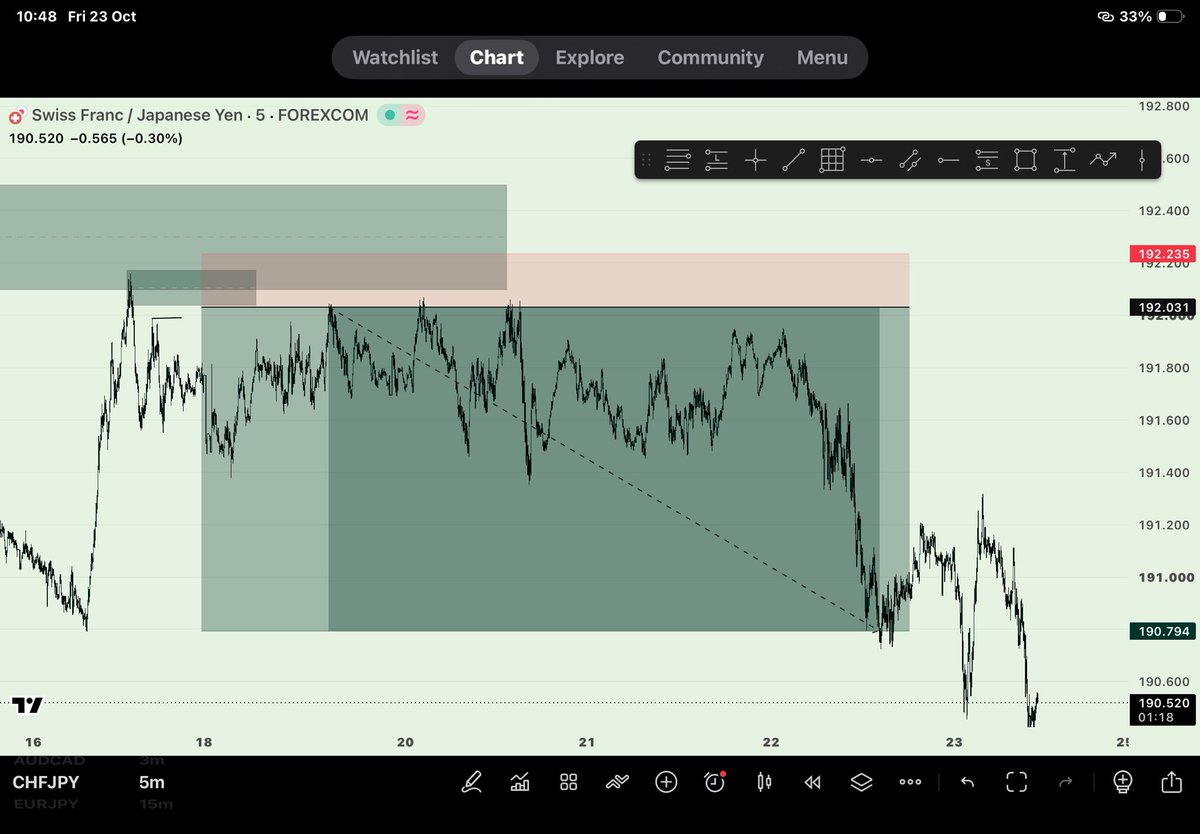Tap the Swiss Franc / Japanese Yen title

click(137, 115)
